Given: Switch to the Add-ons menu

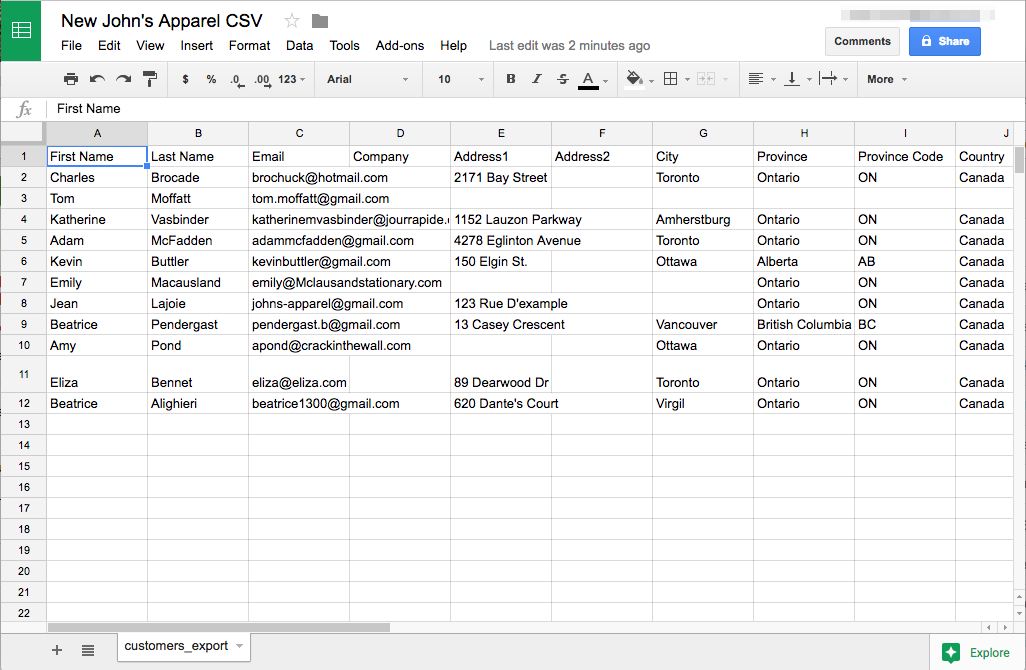Looking at the screenshot, I should [x=399, y=45].
